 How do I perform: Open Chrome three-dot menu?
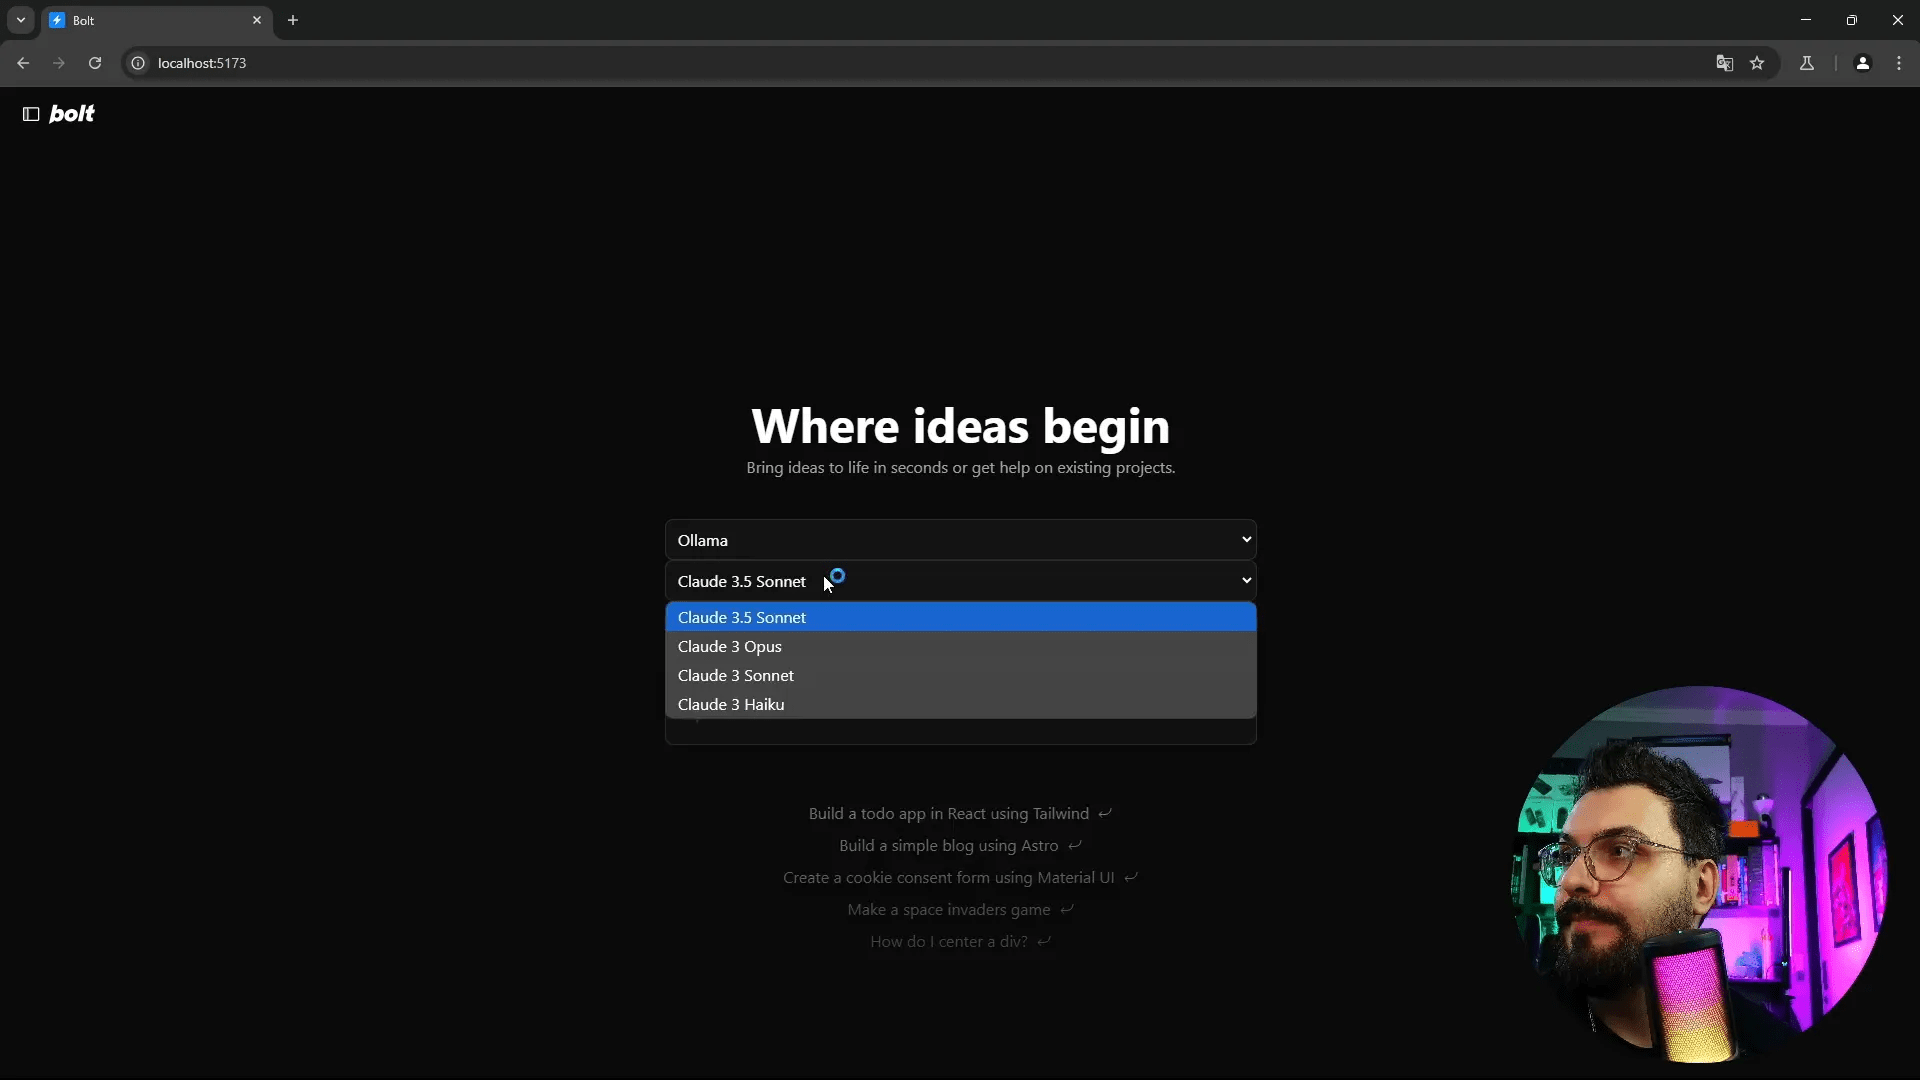[1899, 63]
